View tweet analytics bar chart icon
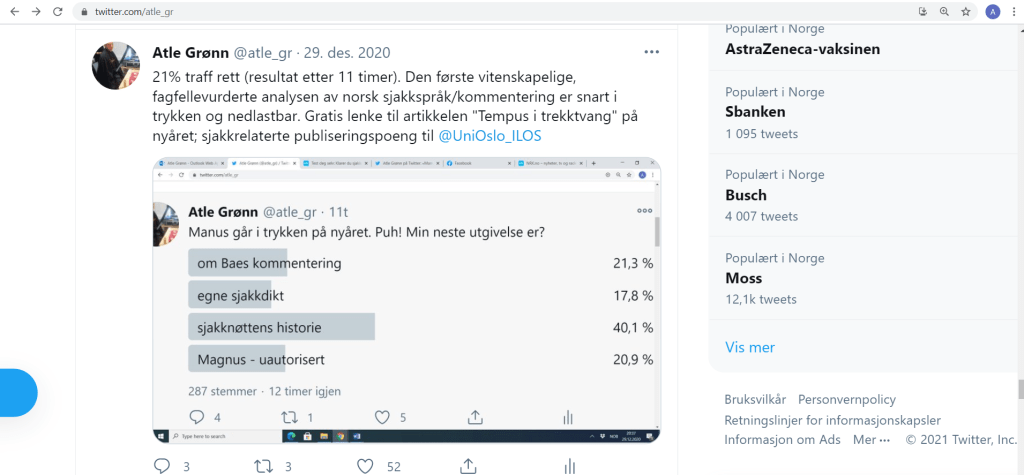1024x475 pixels. (x=569, y=465)
